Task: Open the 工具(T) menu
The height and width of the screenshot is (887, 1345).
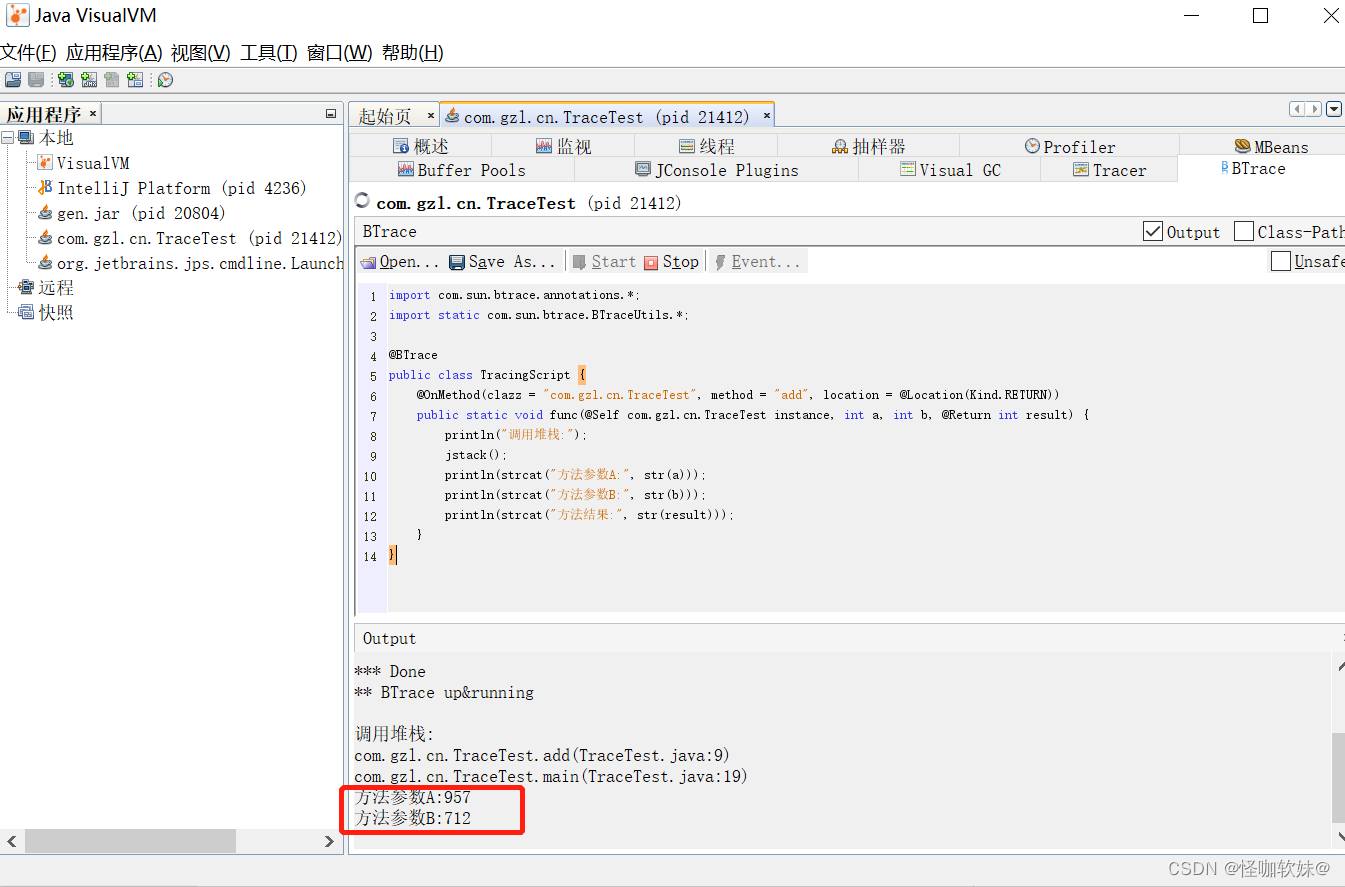Action: (x=269, y=53)
